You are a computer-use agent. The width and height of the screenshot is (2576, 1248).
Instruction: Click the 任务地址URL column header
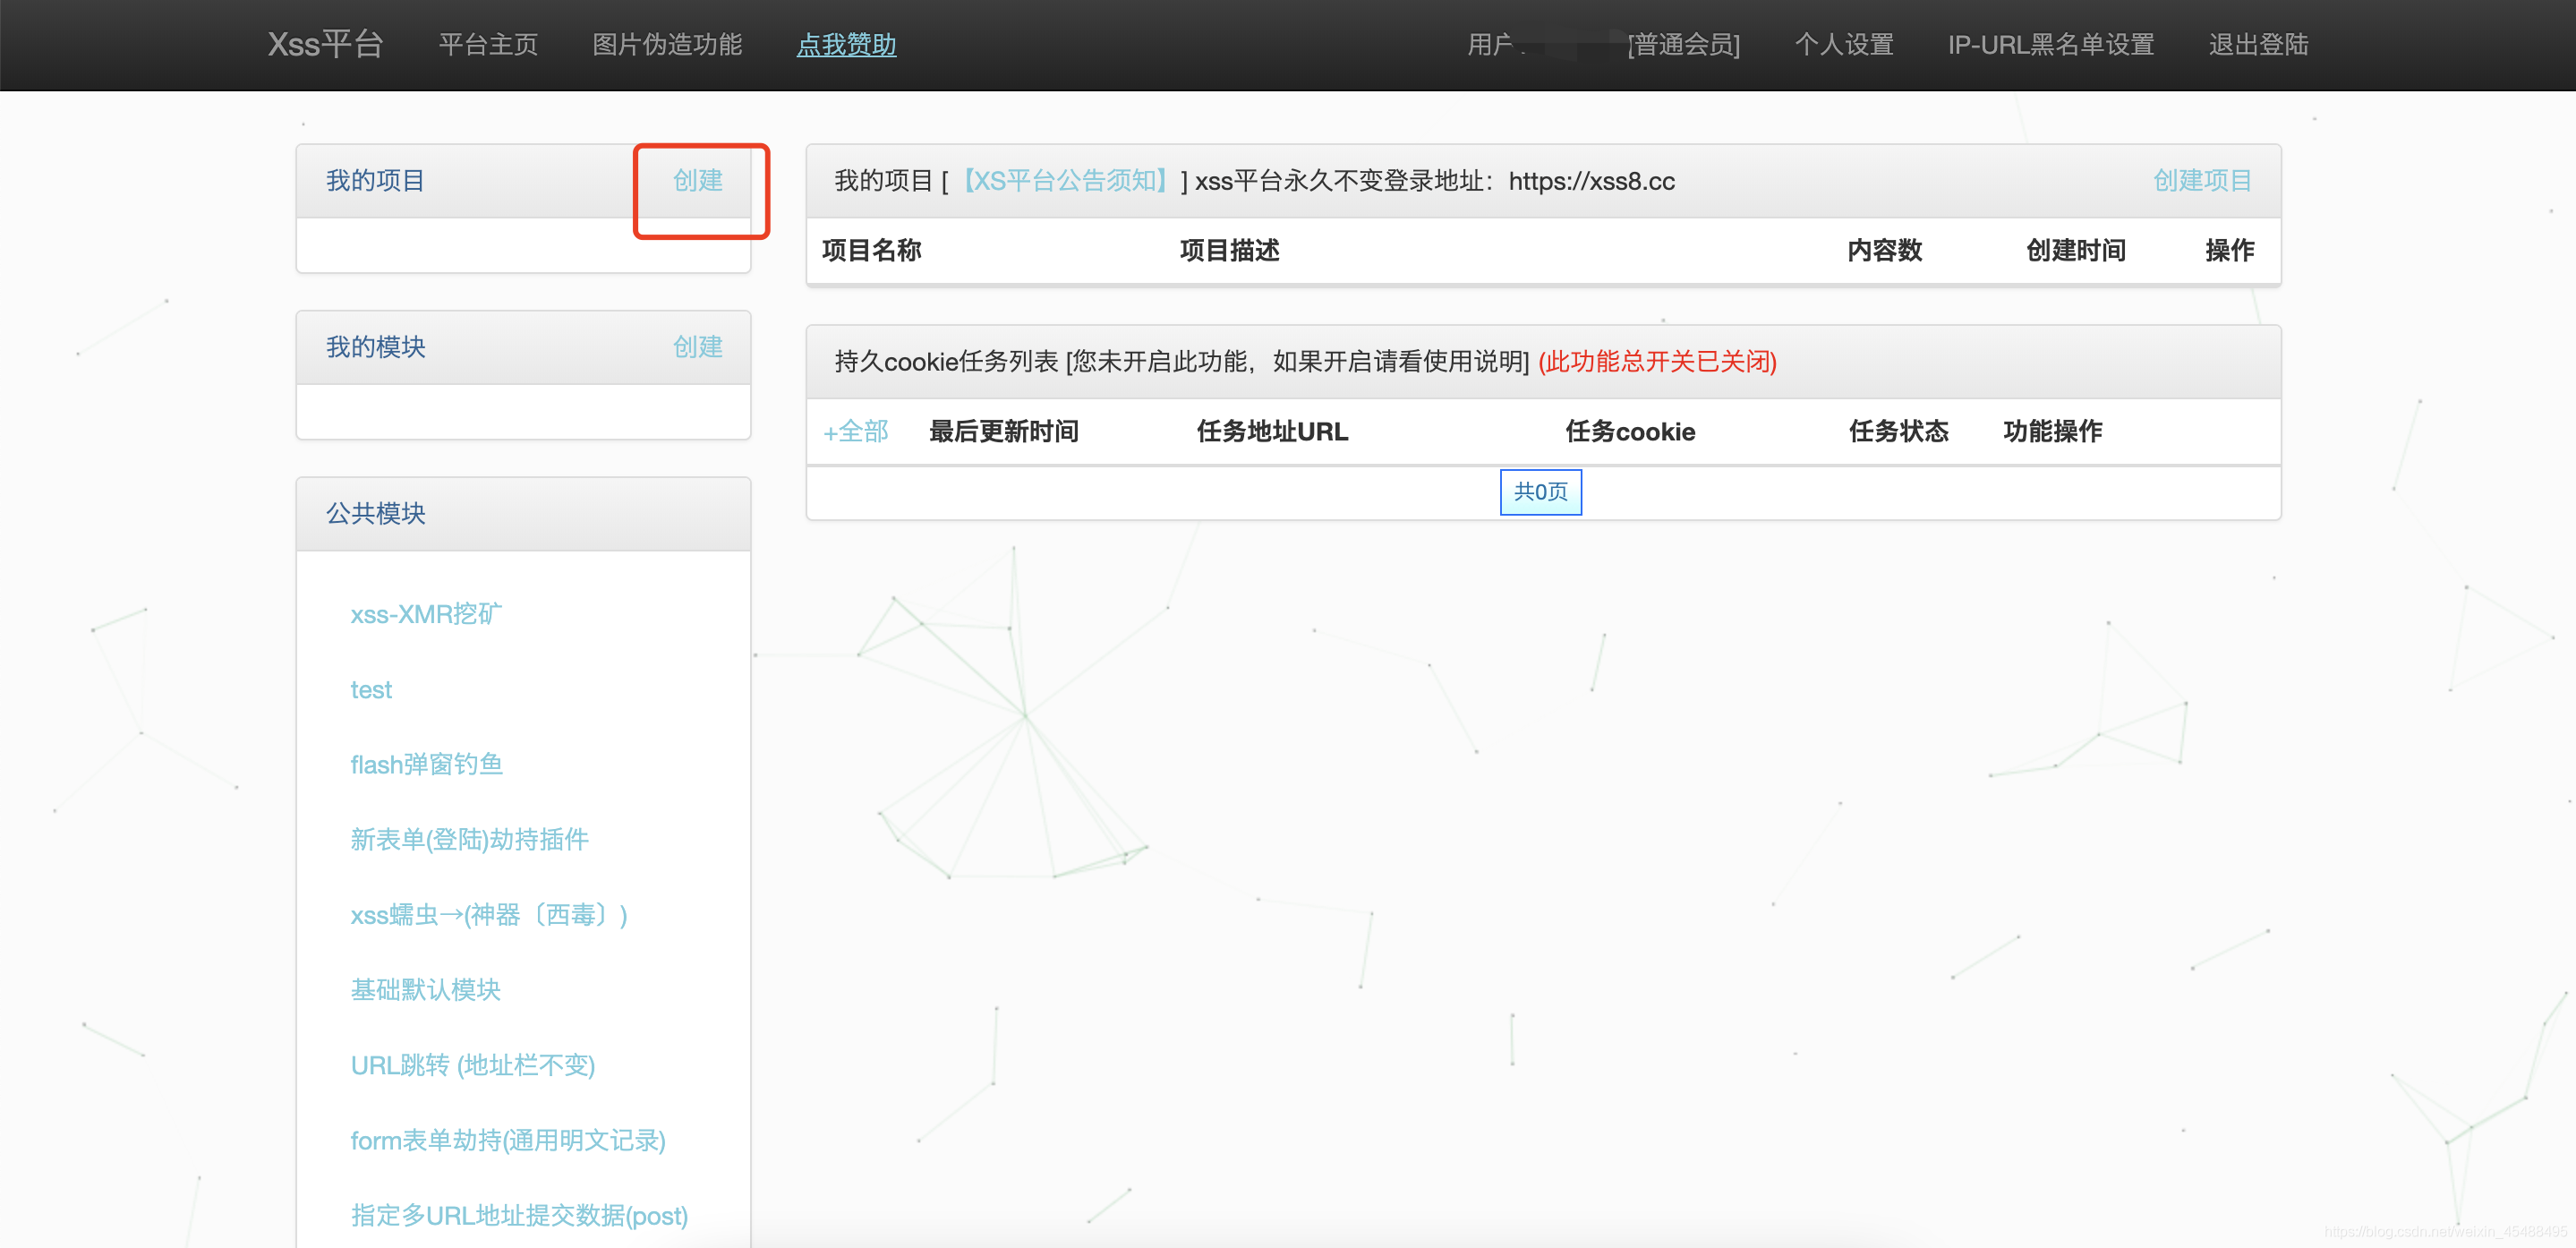1272,431
